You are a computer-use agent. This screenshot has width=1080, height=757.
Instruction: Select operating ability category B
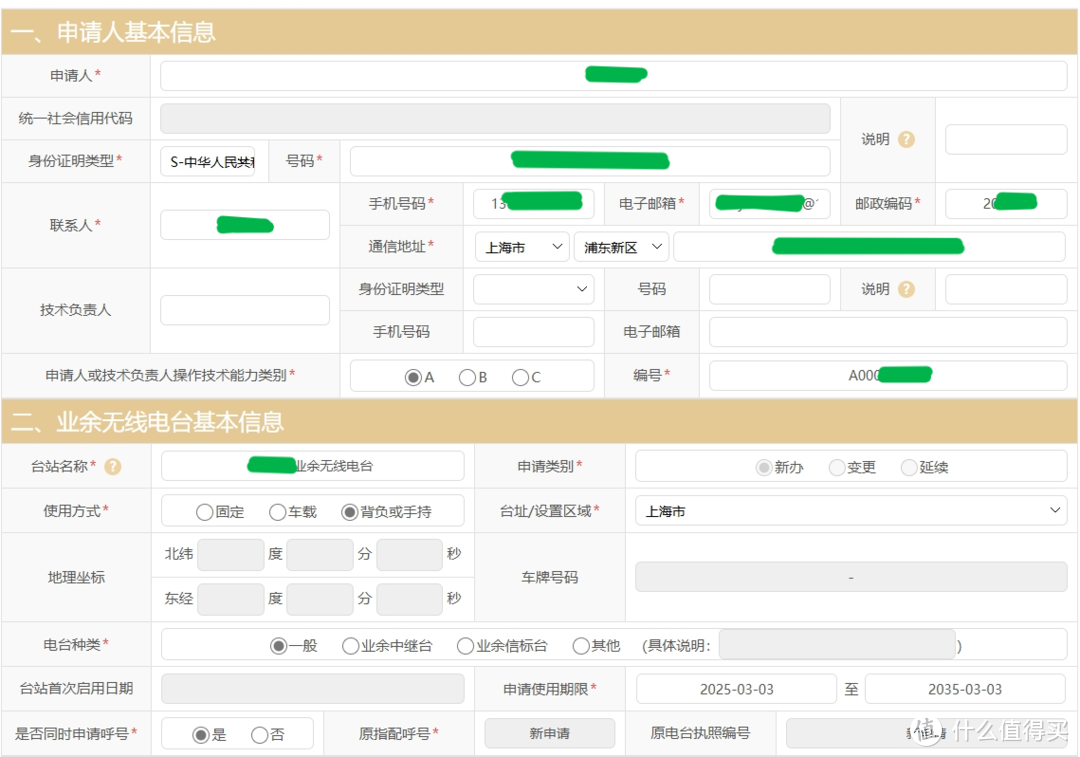click(x=467, y=377)
